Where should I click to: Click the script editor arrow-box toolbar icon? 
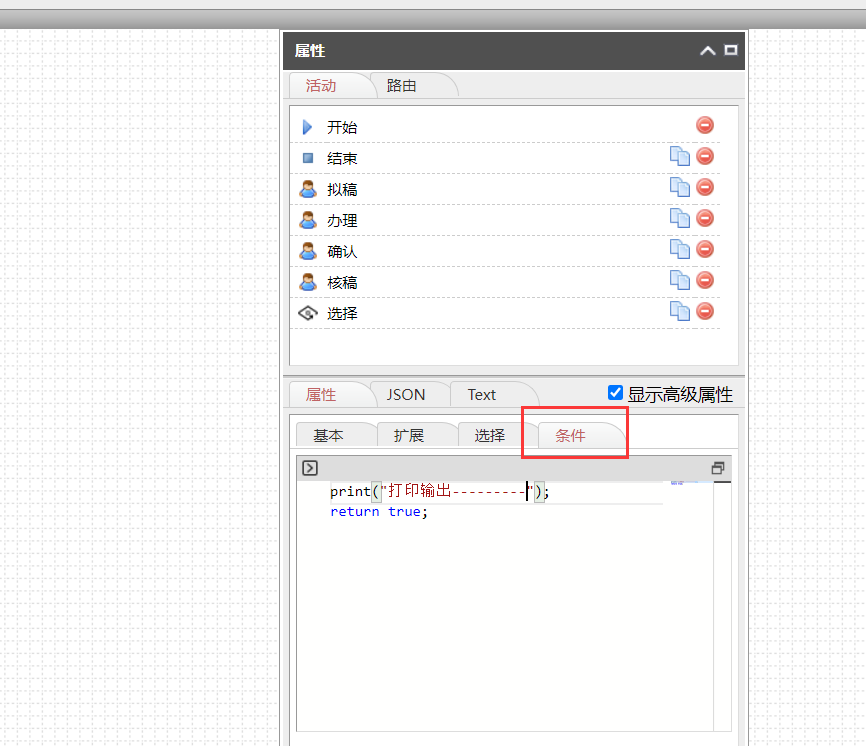click(310, 468)
